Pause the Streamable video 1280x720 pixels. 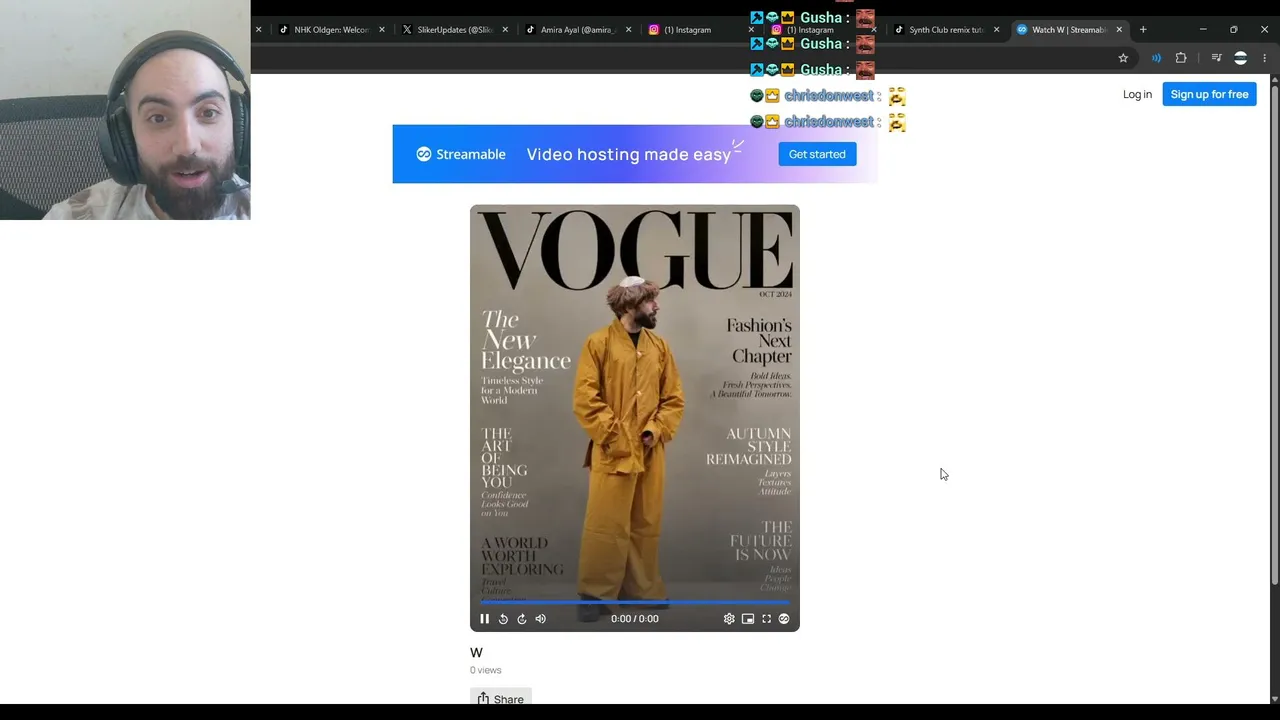[x=484, y=619]
